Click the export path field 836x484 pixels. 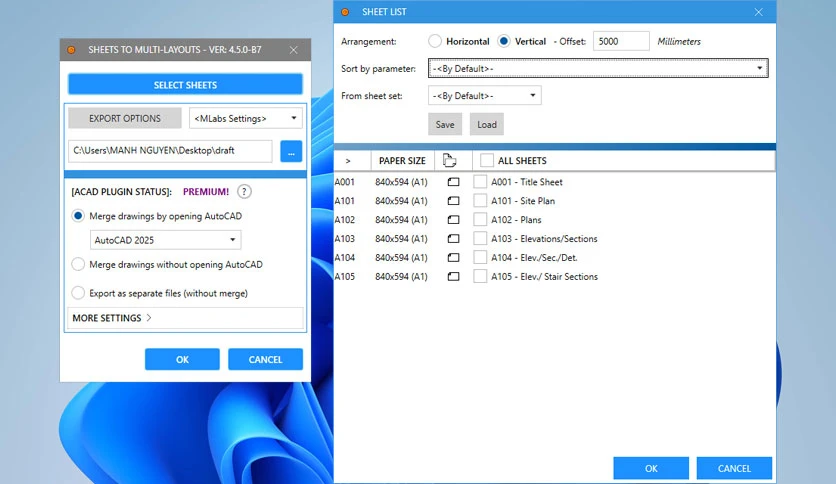170,151
